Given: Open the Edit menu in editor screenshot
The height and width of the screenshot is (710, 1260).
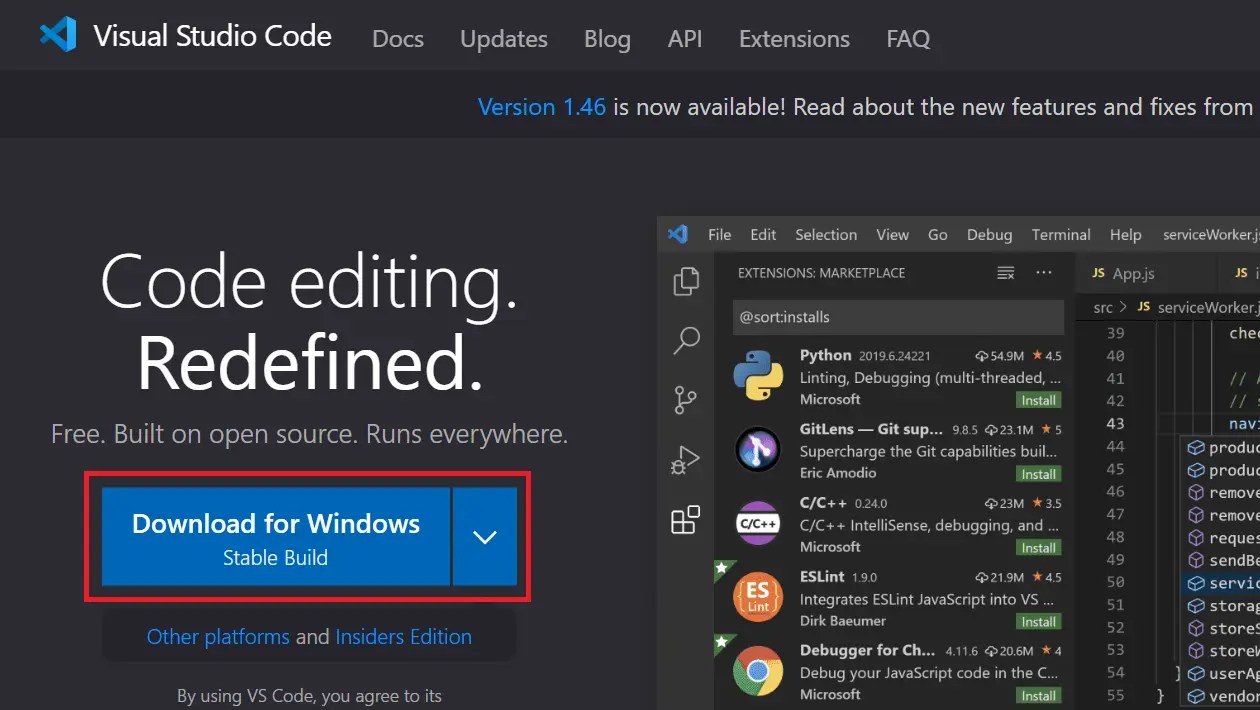Looking at the screenshot, I should [763, 235].
